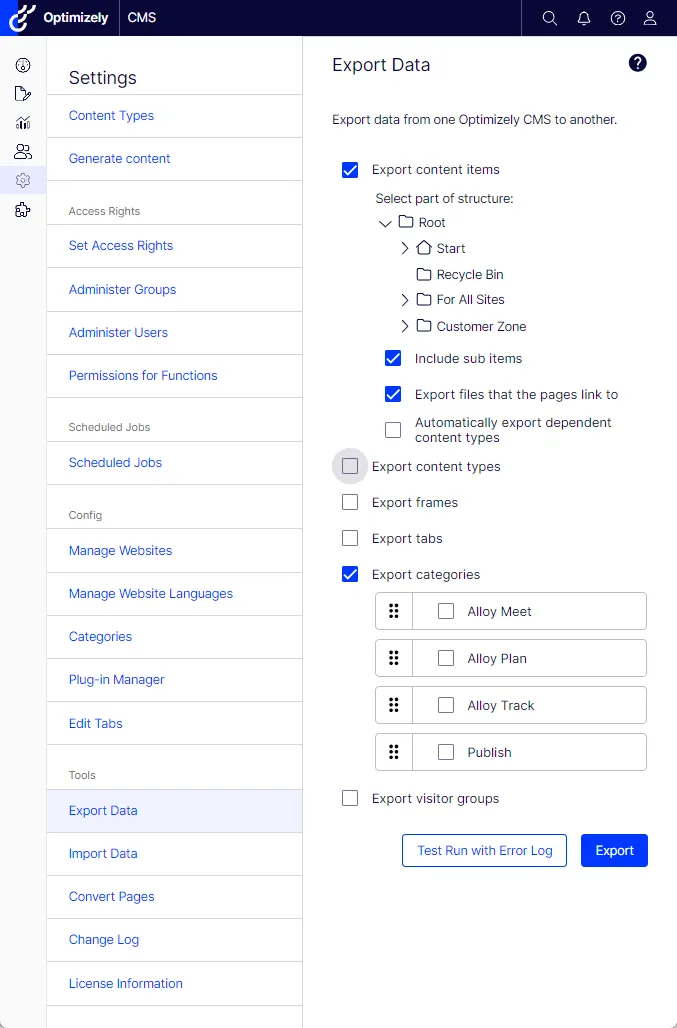This screenshot has width=677, height=1028.
Task: Click the Export Data help question icon
Action: pyautogui.click(x=638, y=63)
